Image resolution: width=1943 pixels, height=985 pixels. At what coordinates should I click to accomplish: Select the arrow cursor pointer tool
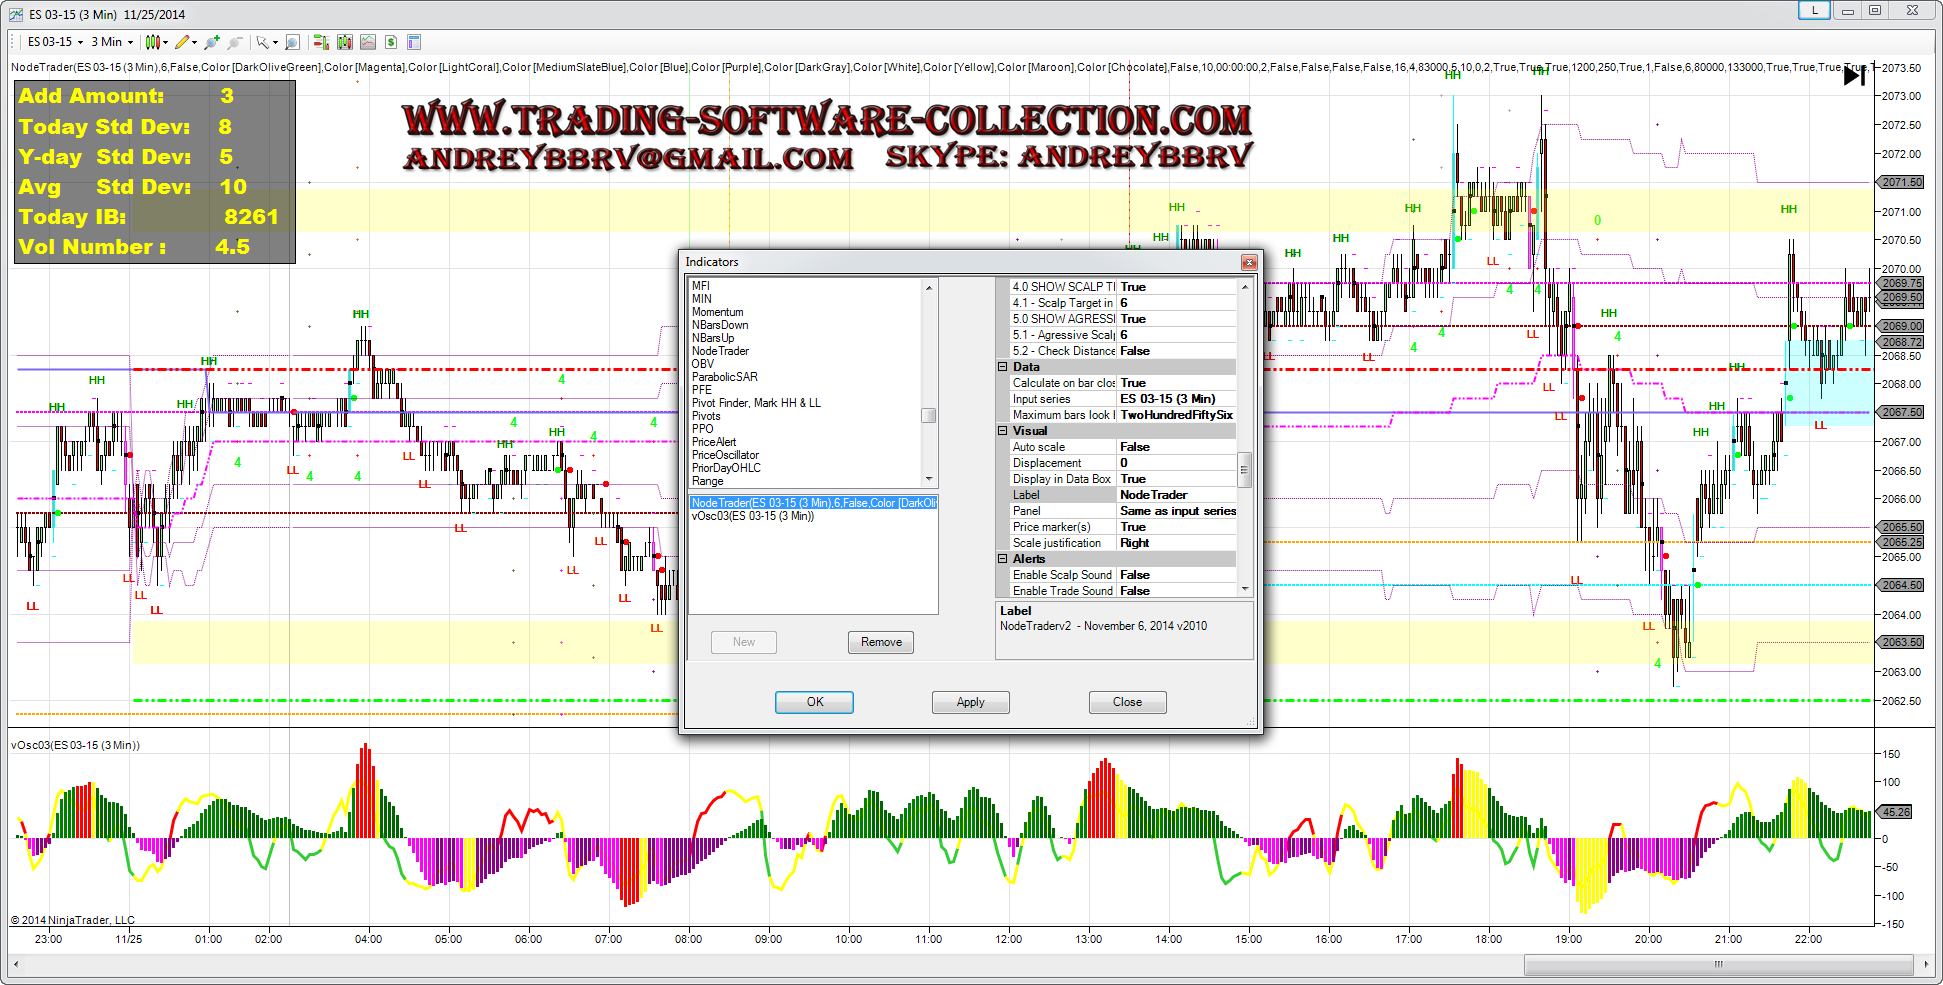(x=262, y=42)
